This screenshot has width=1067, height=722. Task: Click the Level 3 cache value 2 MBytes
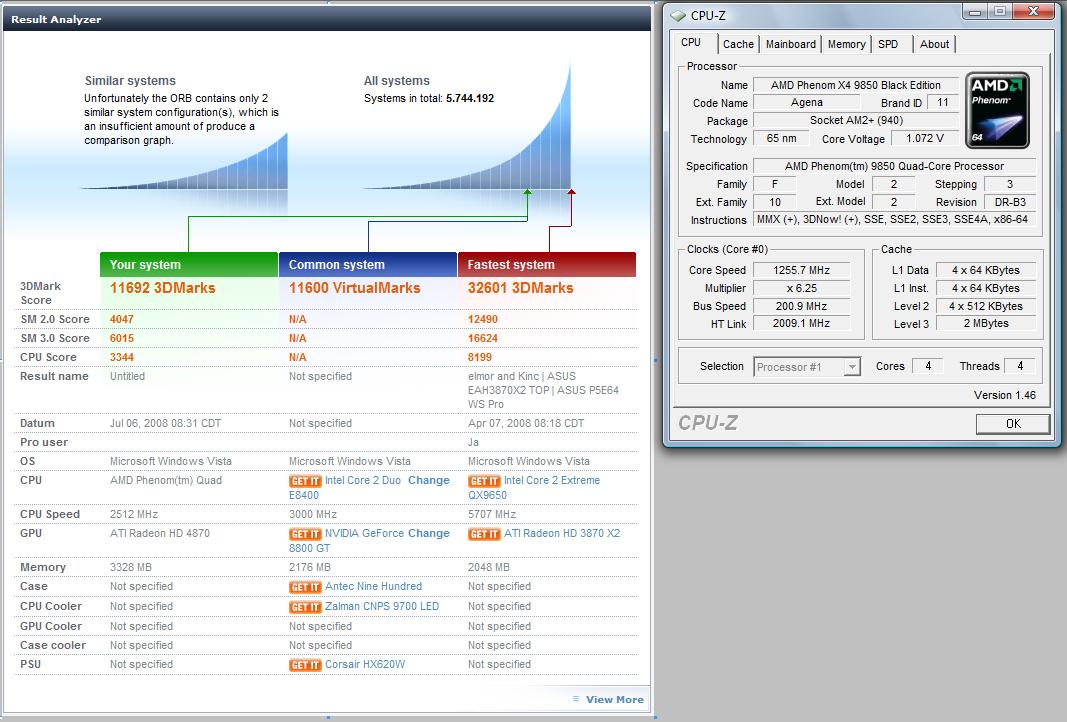pyautogui.click(x=985, y=324)
